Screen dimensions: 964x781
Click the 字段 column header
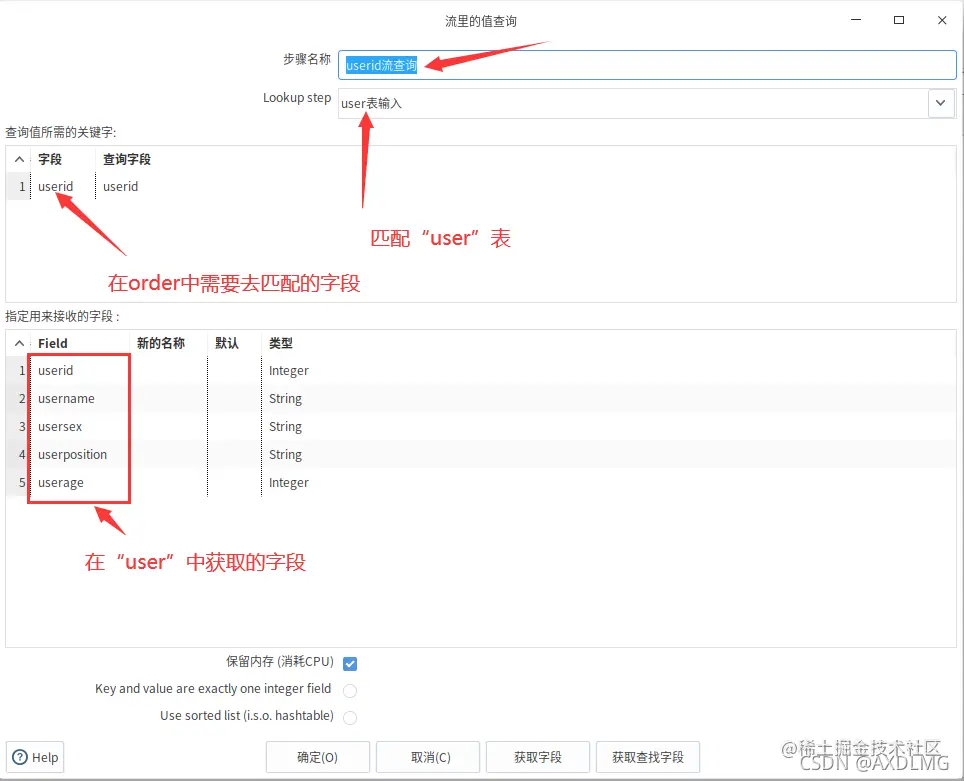[62, 159]
